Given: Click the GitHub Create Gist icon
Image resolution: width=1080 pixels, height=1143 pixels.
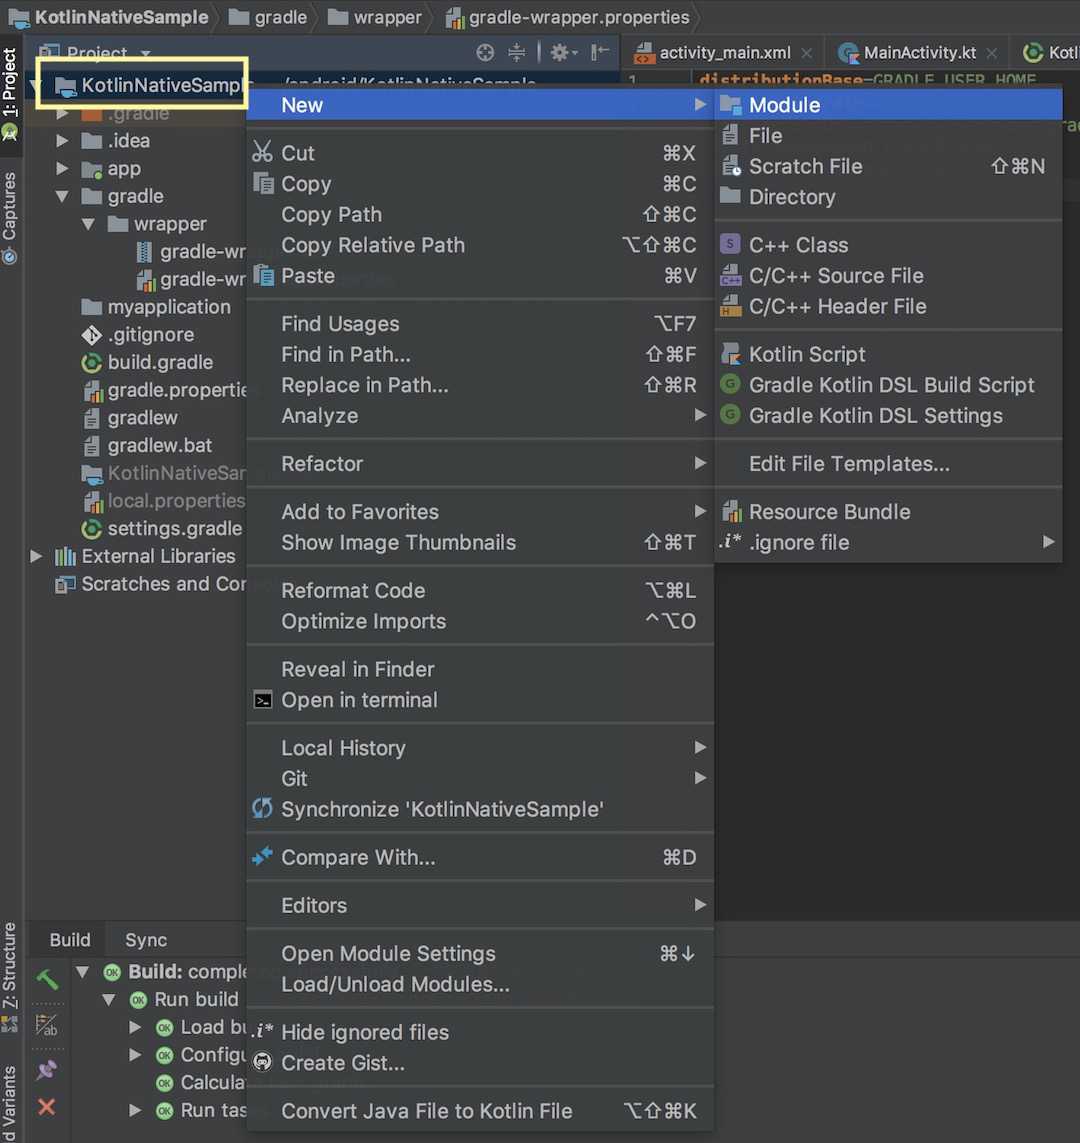Looking at the screenshot, I should click(x=262, y=1063).
